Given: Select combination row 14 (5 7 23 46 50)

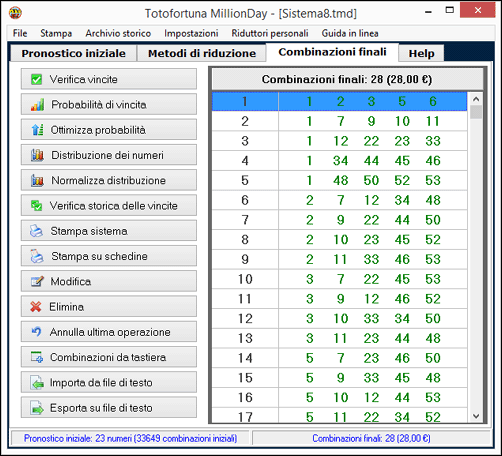Looking at the screenshot, I should click(x=339, y=358).
